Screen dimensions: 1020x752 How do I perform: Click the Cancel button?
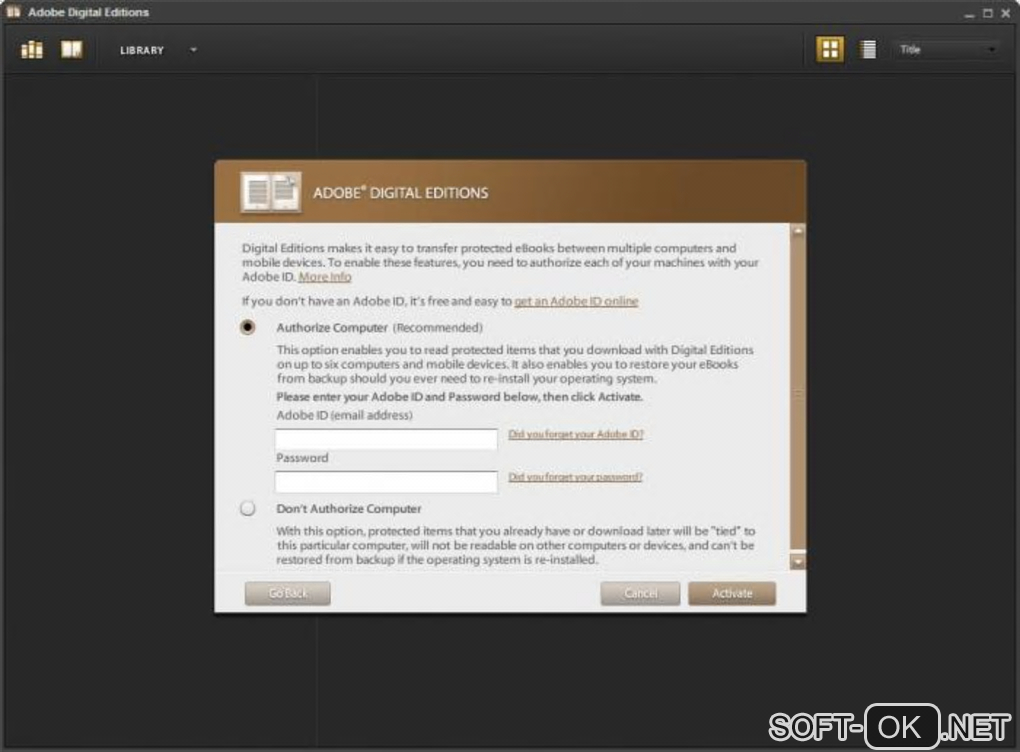(640, 593)
